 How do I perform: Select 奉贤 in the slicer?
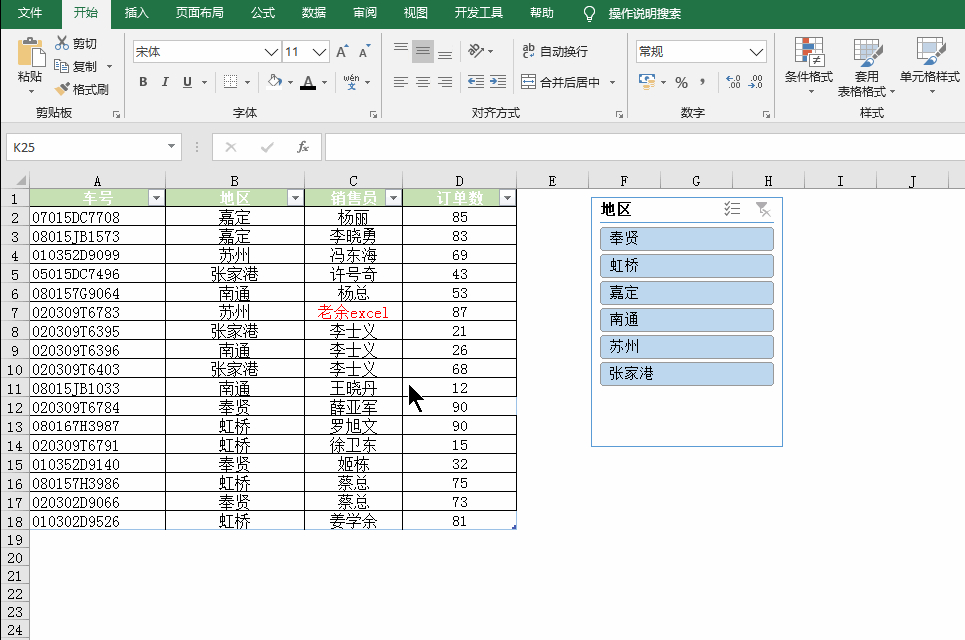coord(686,239)
